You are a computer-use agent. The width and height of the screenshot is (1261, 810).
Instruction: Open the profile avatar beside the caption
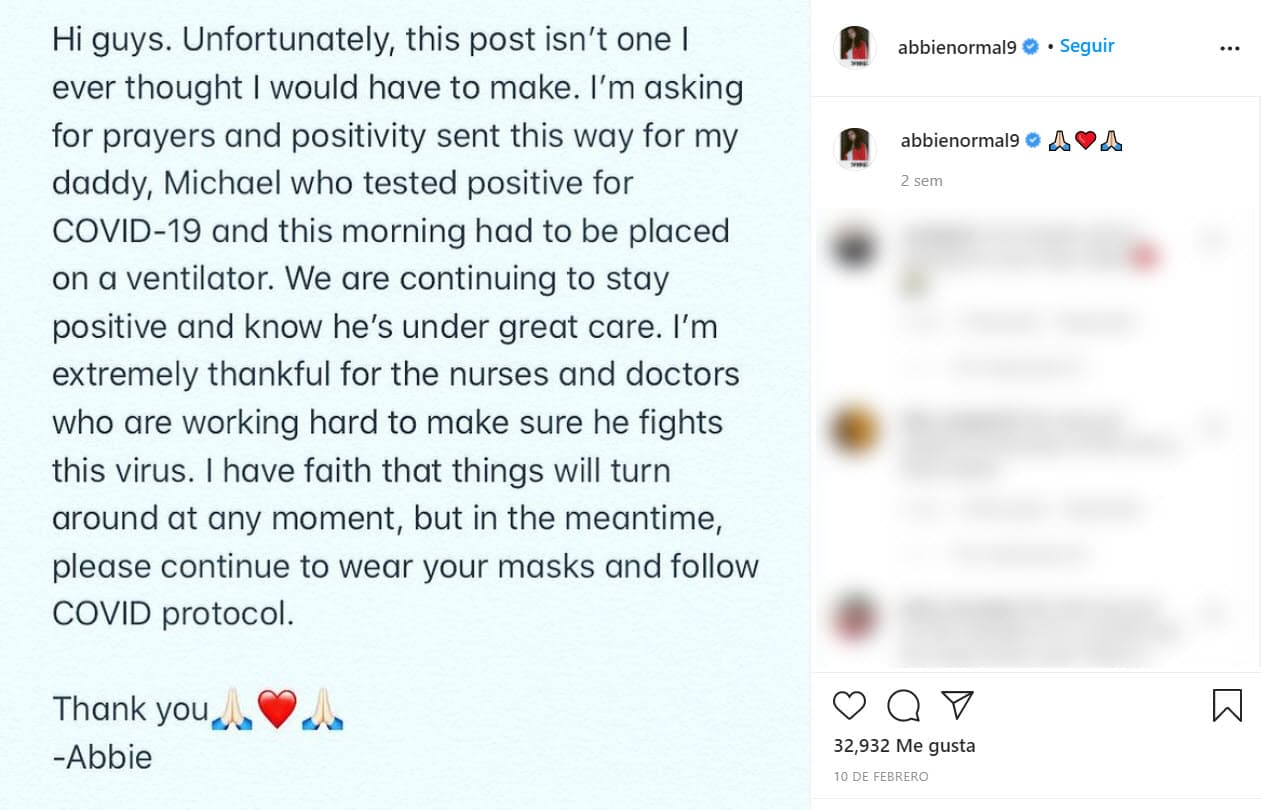855,149
